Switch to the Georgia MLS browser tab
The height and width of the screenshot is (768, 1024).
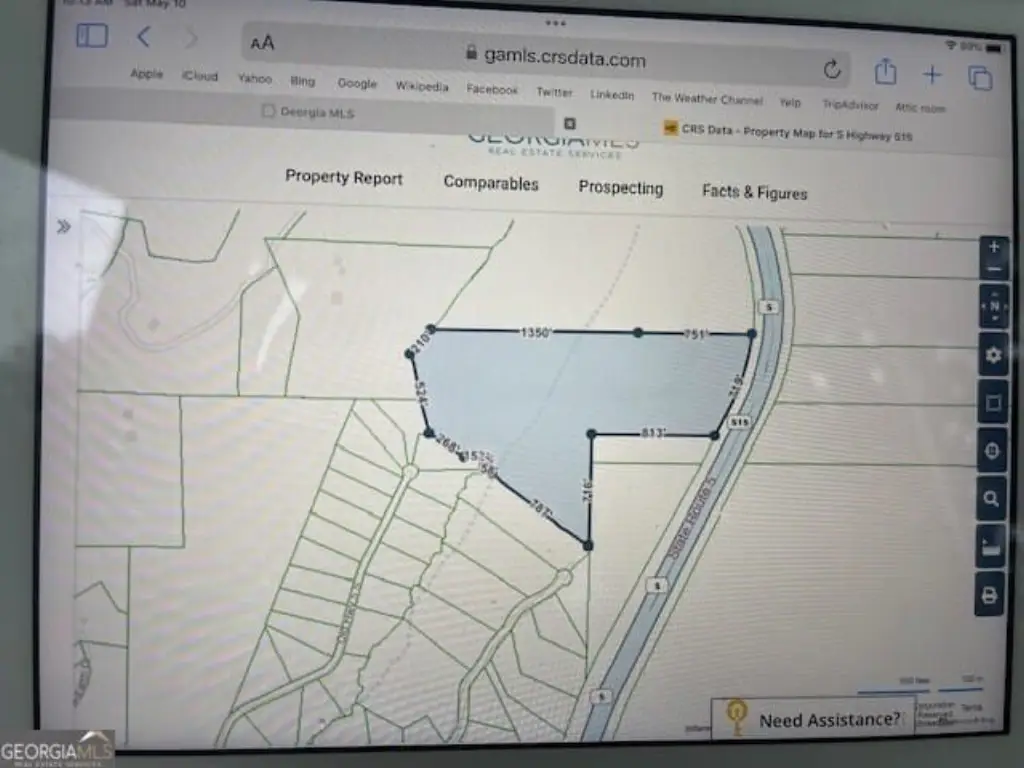click(x=316, y=112)
